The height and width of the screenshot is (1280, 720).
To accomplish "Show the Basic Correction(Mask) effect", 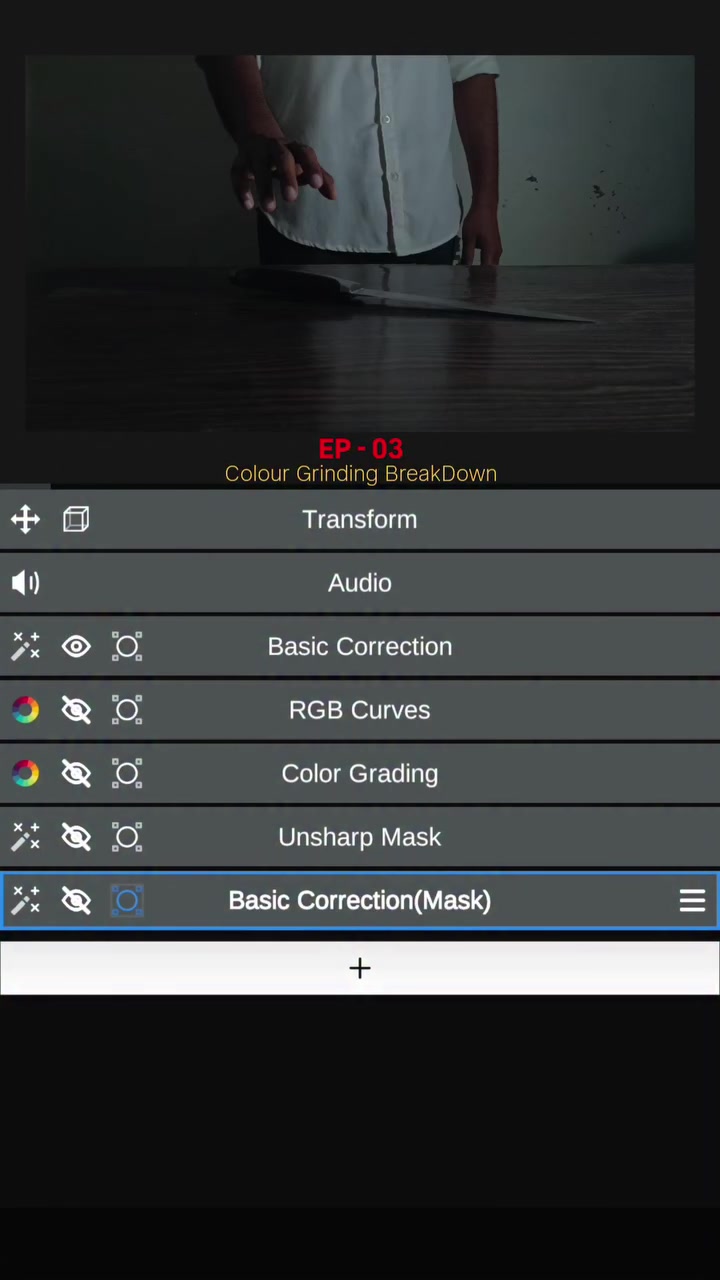I will pyautogui.click(x=76, y=901).
